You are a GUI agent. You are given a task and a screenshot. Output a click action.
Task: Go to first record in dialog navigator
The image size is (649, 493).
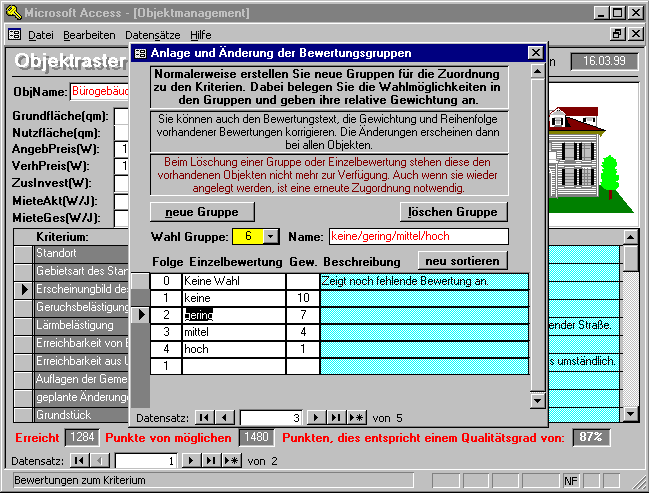click(204, 417)
